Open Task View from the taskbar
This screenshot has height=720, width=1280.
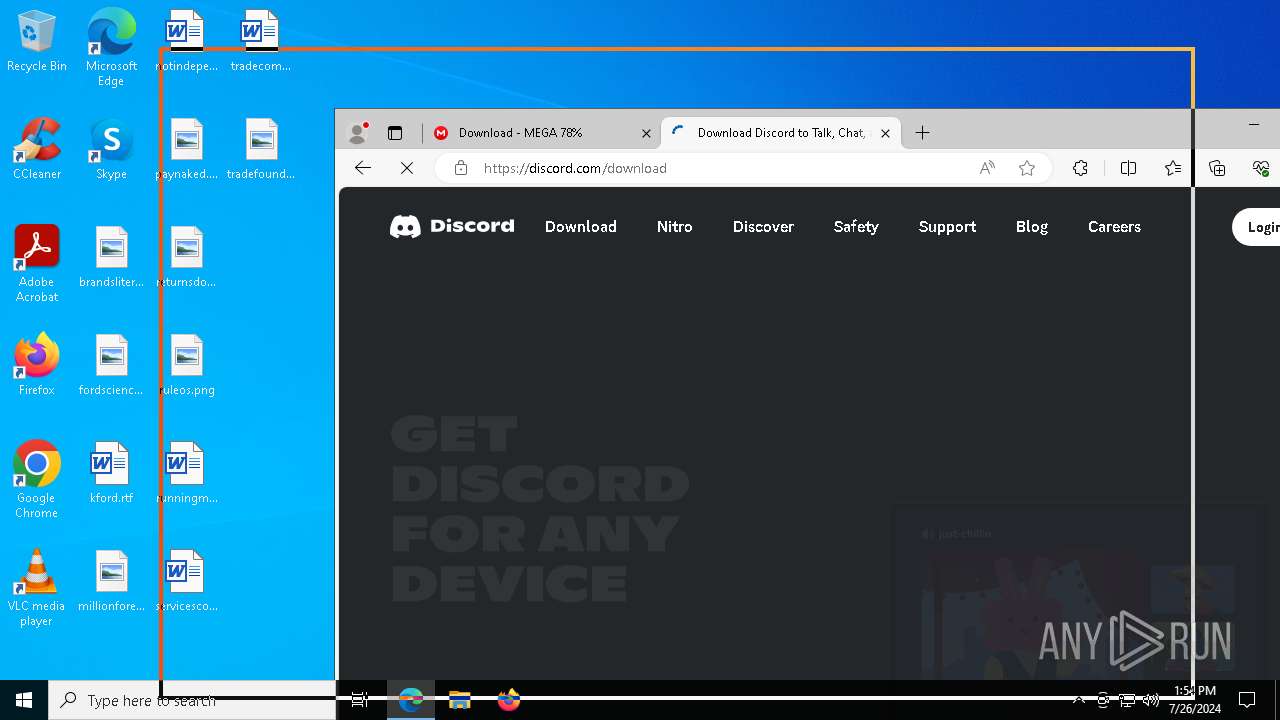[x=360, y=700]
